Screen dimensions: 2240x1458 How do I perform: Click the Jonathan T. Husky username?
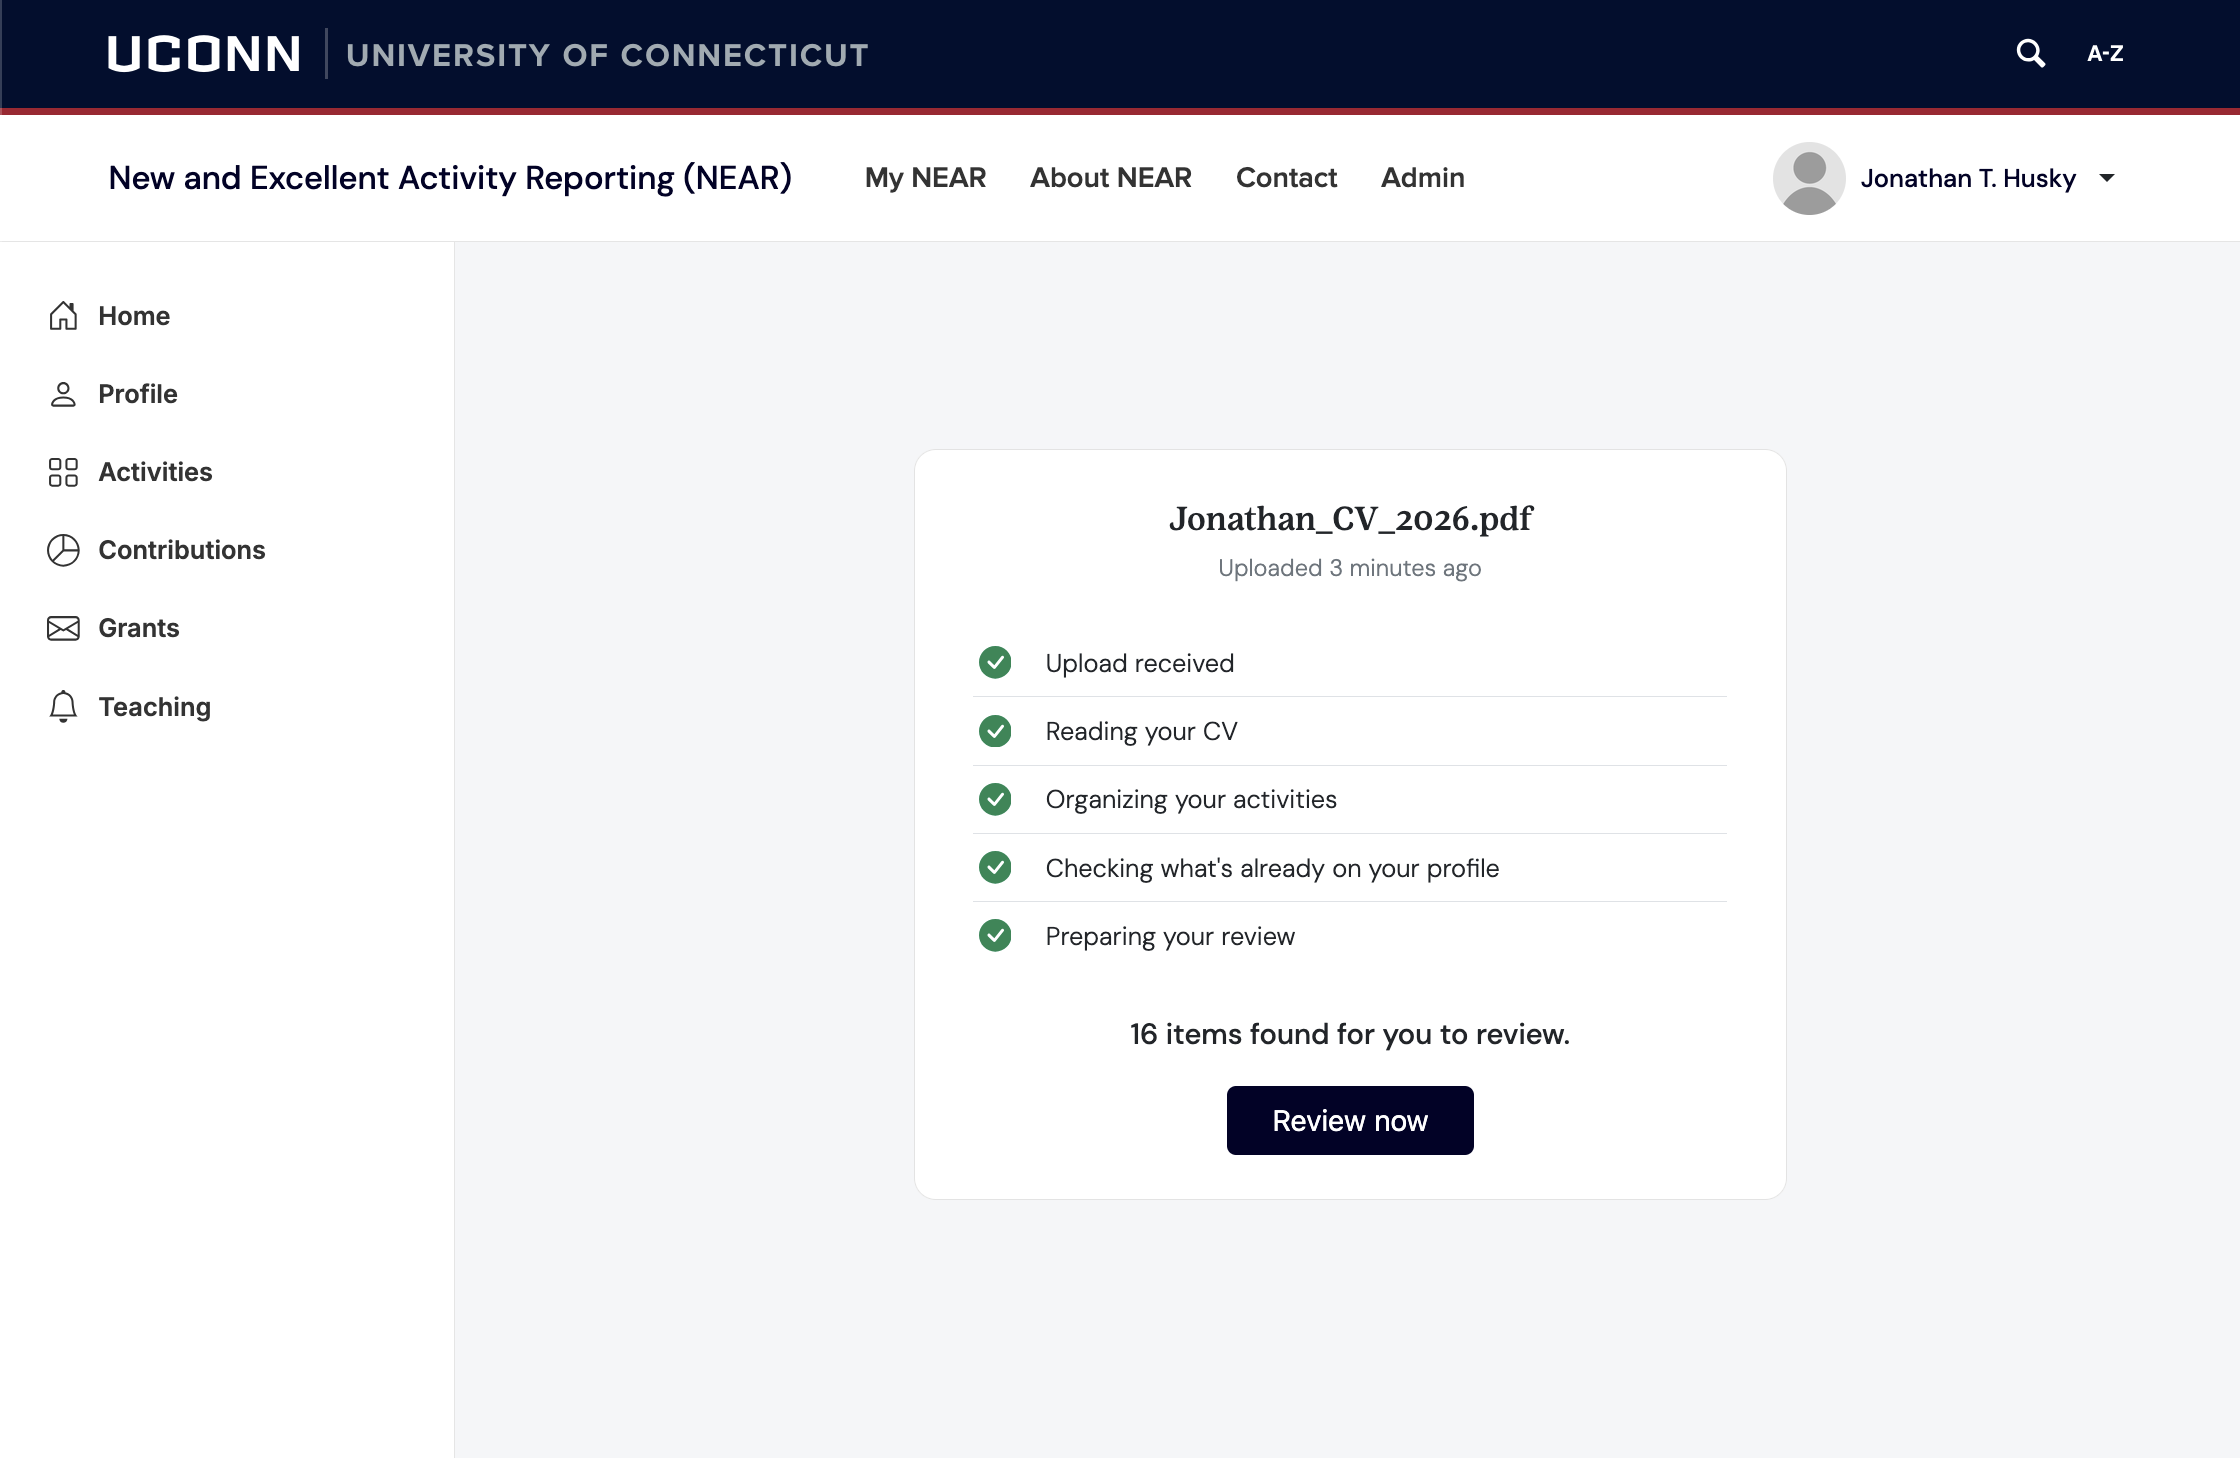coord(1968,178)
